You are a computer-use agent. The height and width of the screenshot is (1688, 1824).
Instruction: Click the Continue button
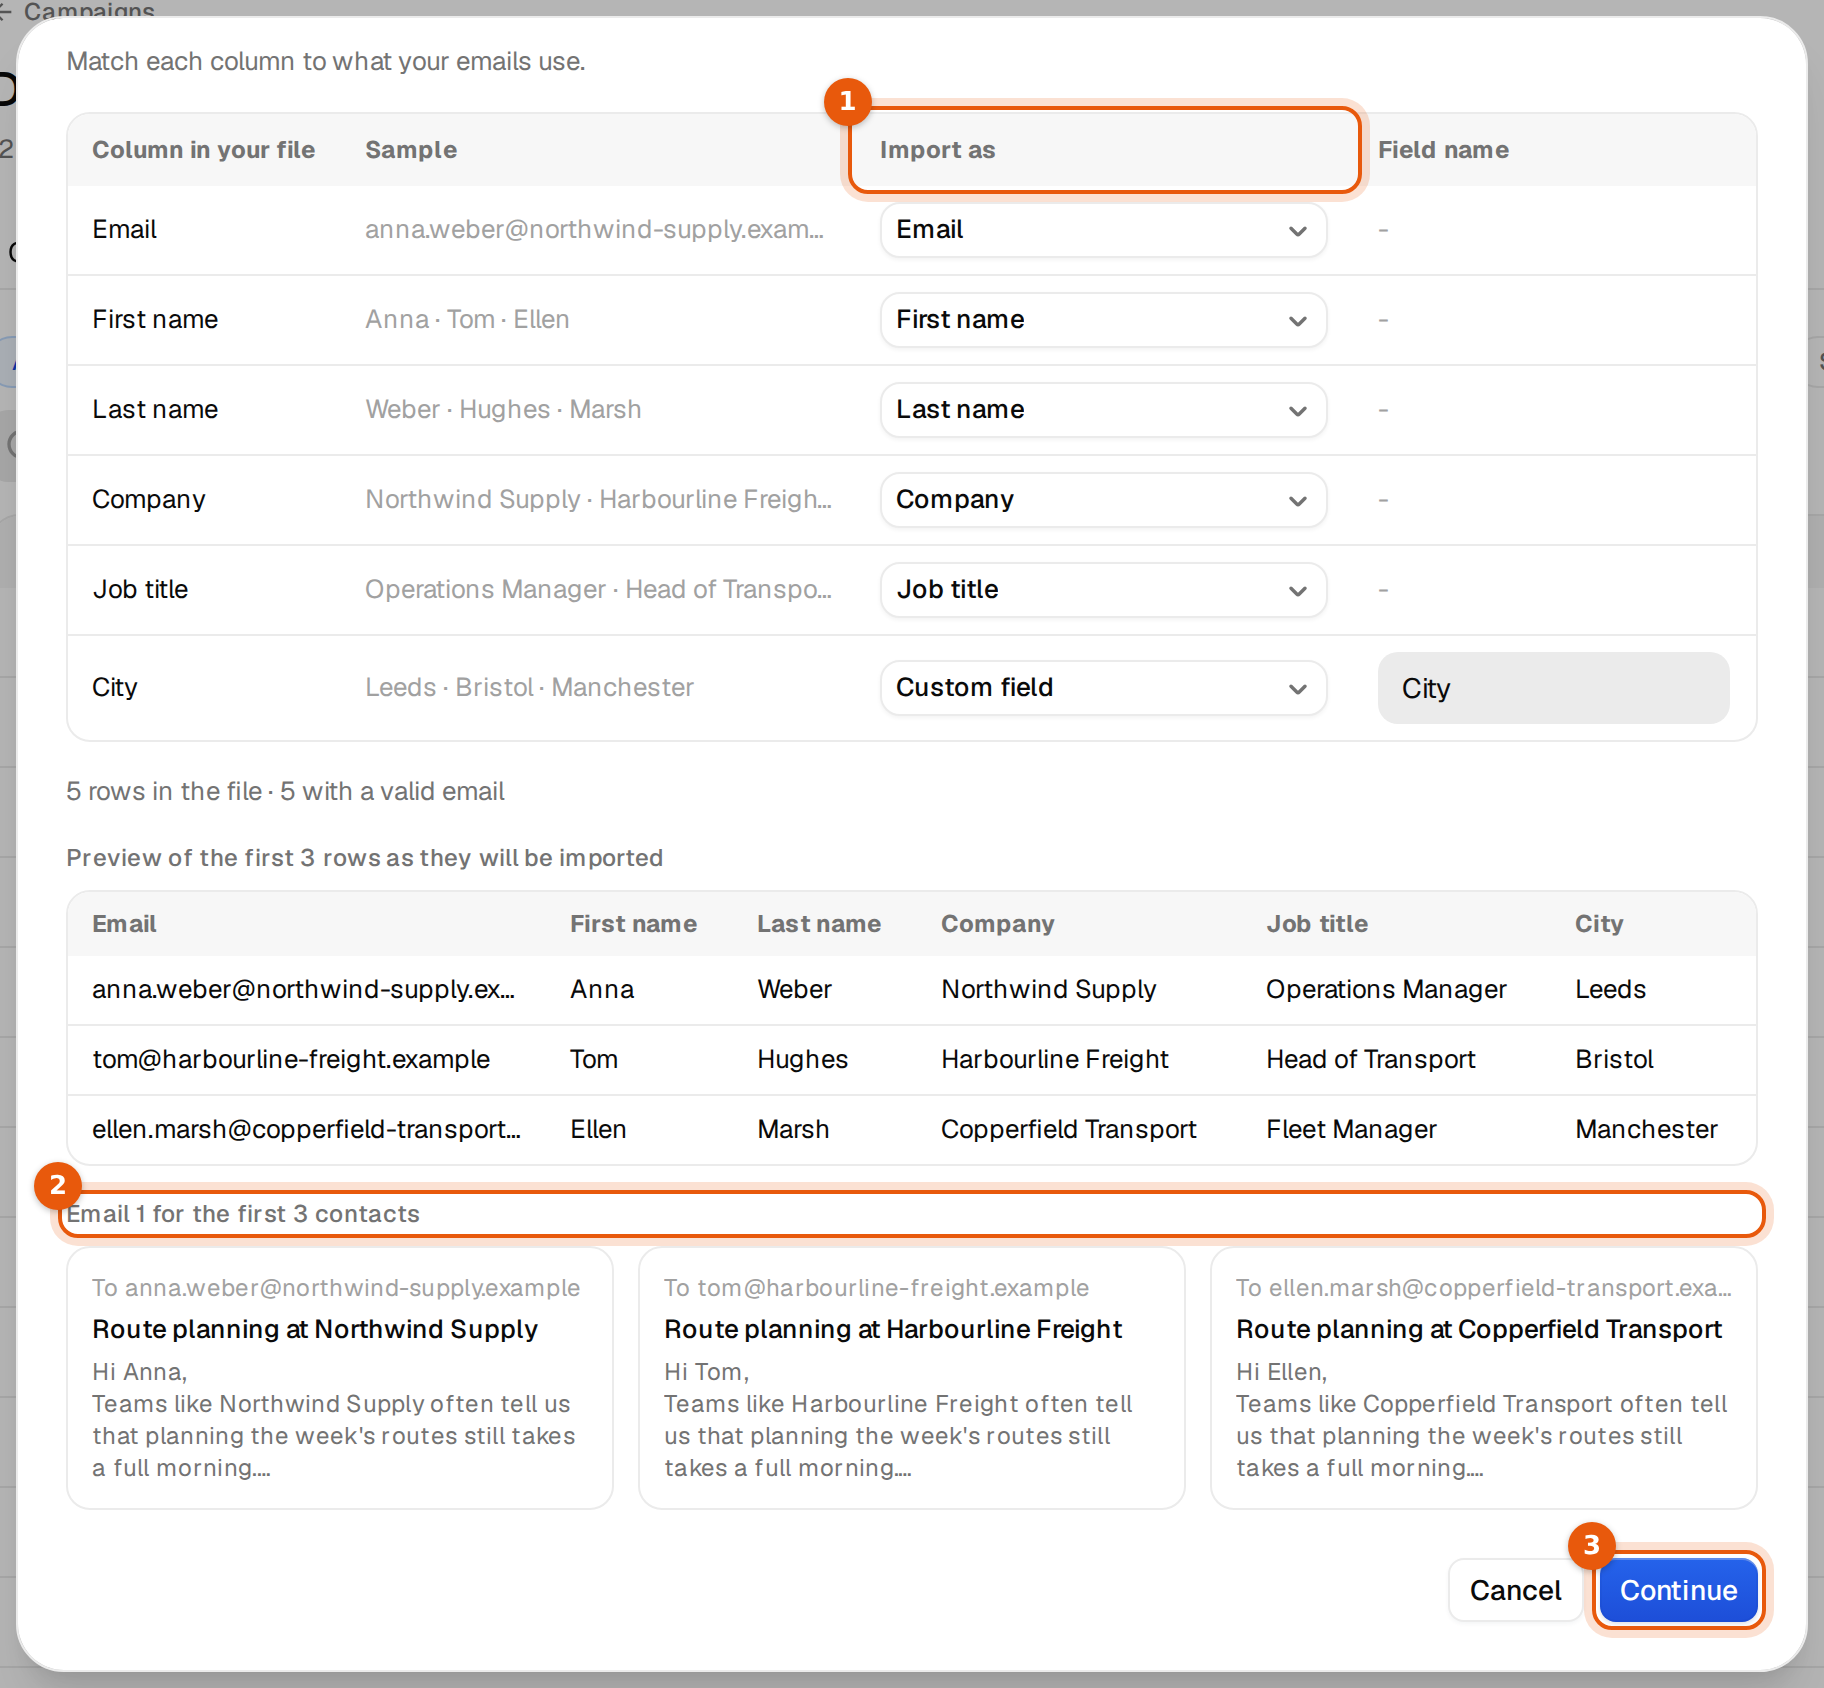[x=1678, y=1590]
